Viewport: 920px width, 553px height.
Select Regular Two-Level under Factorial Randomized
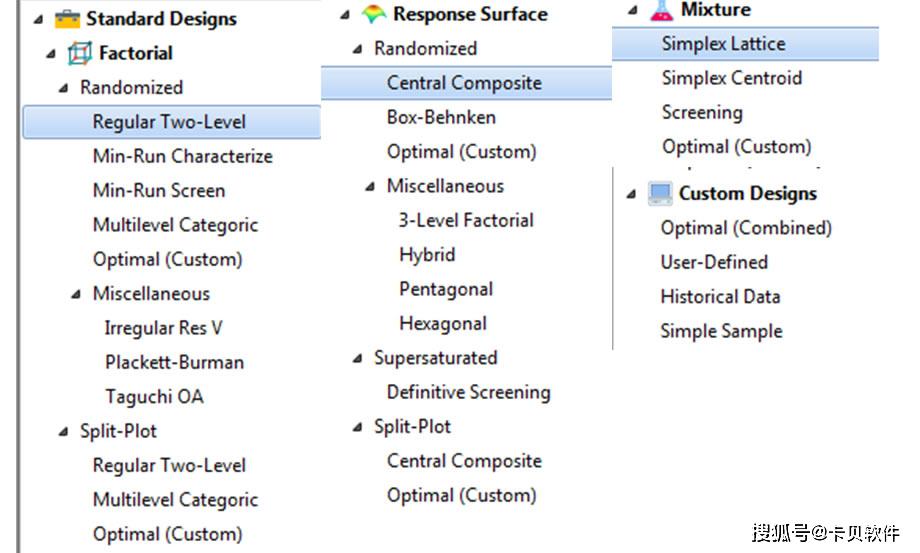[x=169, y=122]
